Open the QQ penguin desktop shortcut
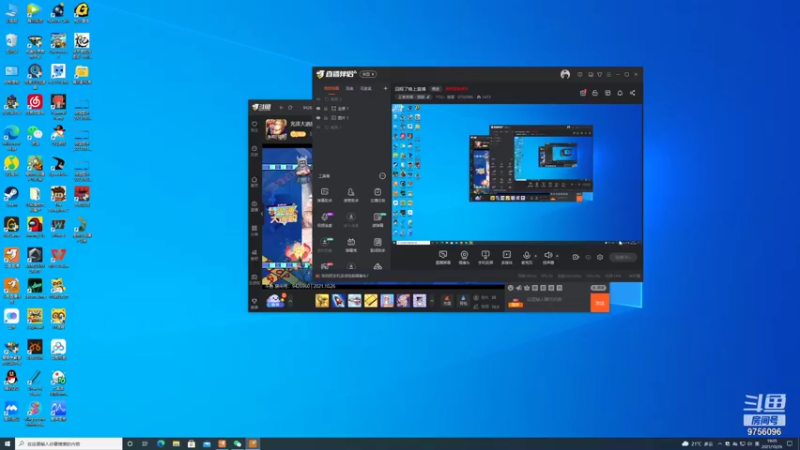Screen dimensions: 800x450 pyautogui.click(x=11, y=378)
